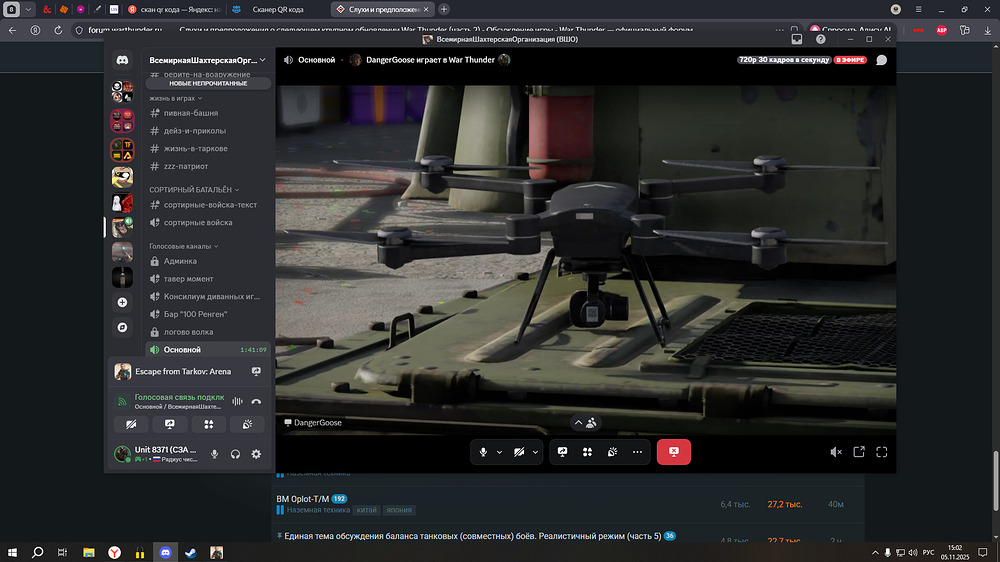Disconnect from the voice channel
The image size is (1000, 562).
[256, 401]
